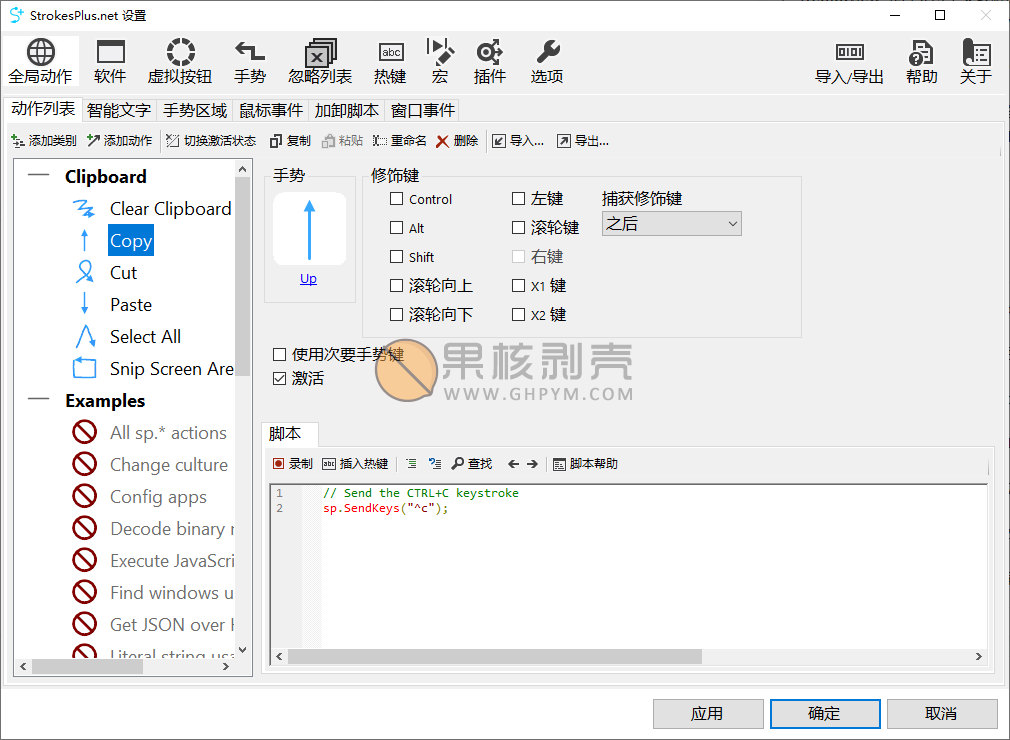
Task: Open the 捕获修饰键 dropdown showing 之后
Action: (671, 223)
